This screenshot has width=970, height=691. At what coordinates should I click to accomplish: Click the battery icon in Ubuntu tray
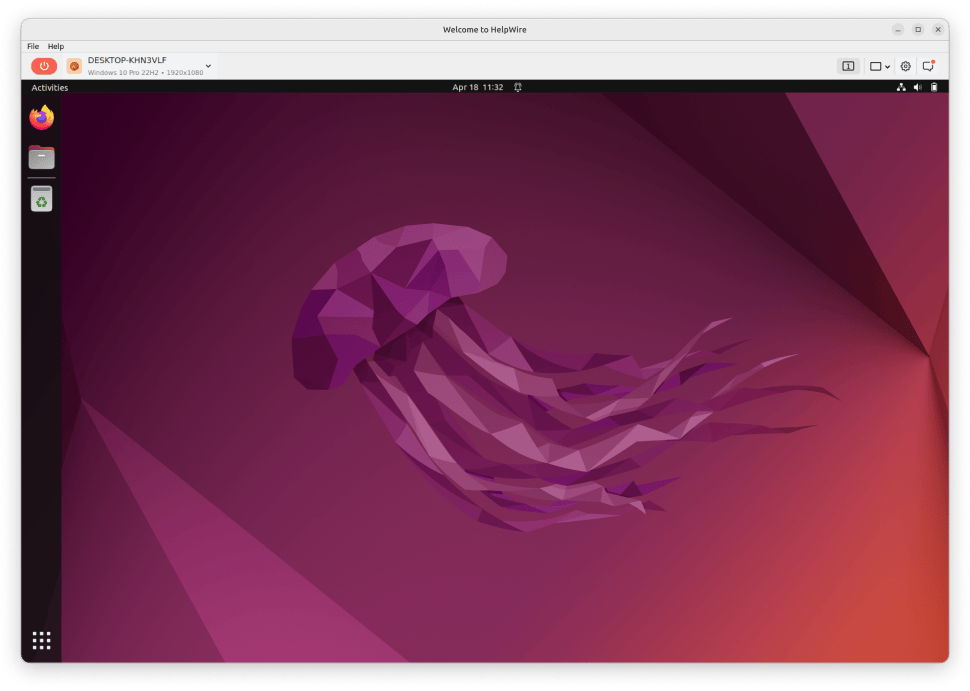pyautogui.click(x=934, y=87)
